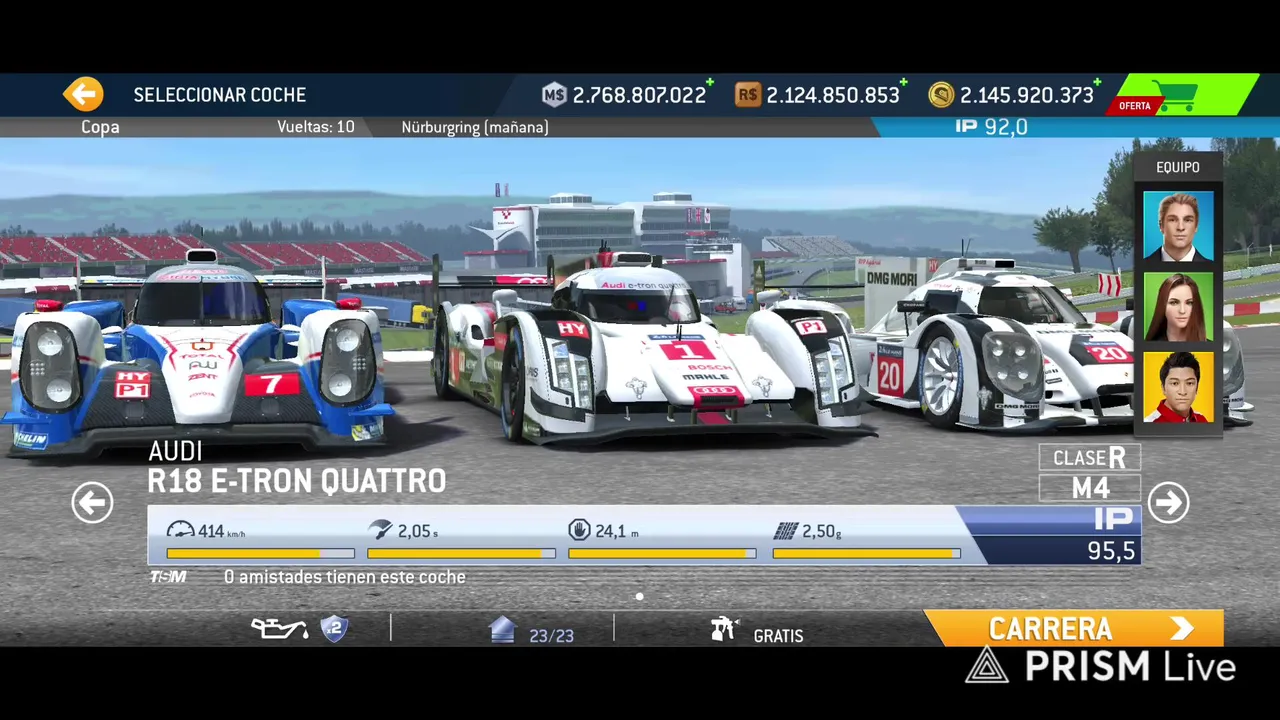Tap the top speed progress bar
The height and width of the screenshot is (720, 1280).
point(260,553)
